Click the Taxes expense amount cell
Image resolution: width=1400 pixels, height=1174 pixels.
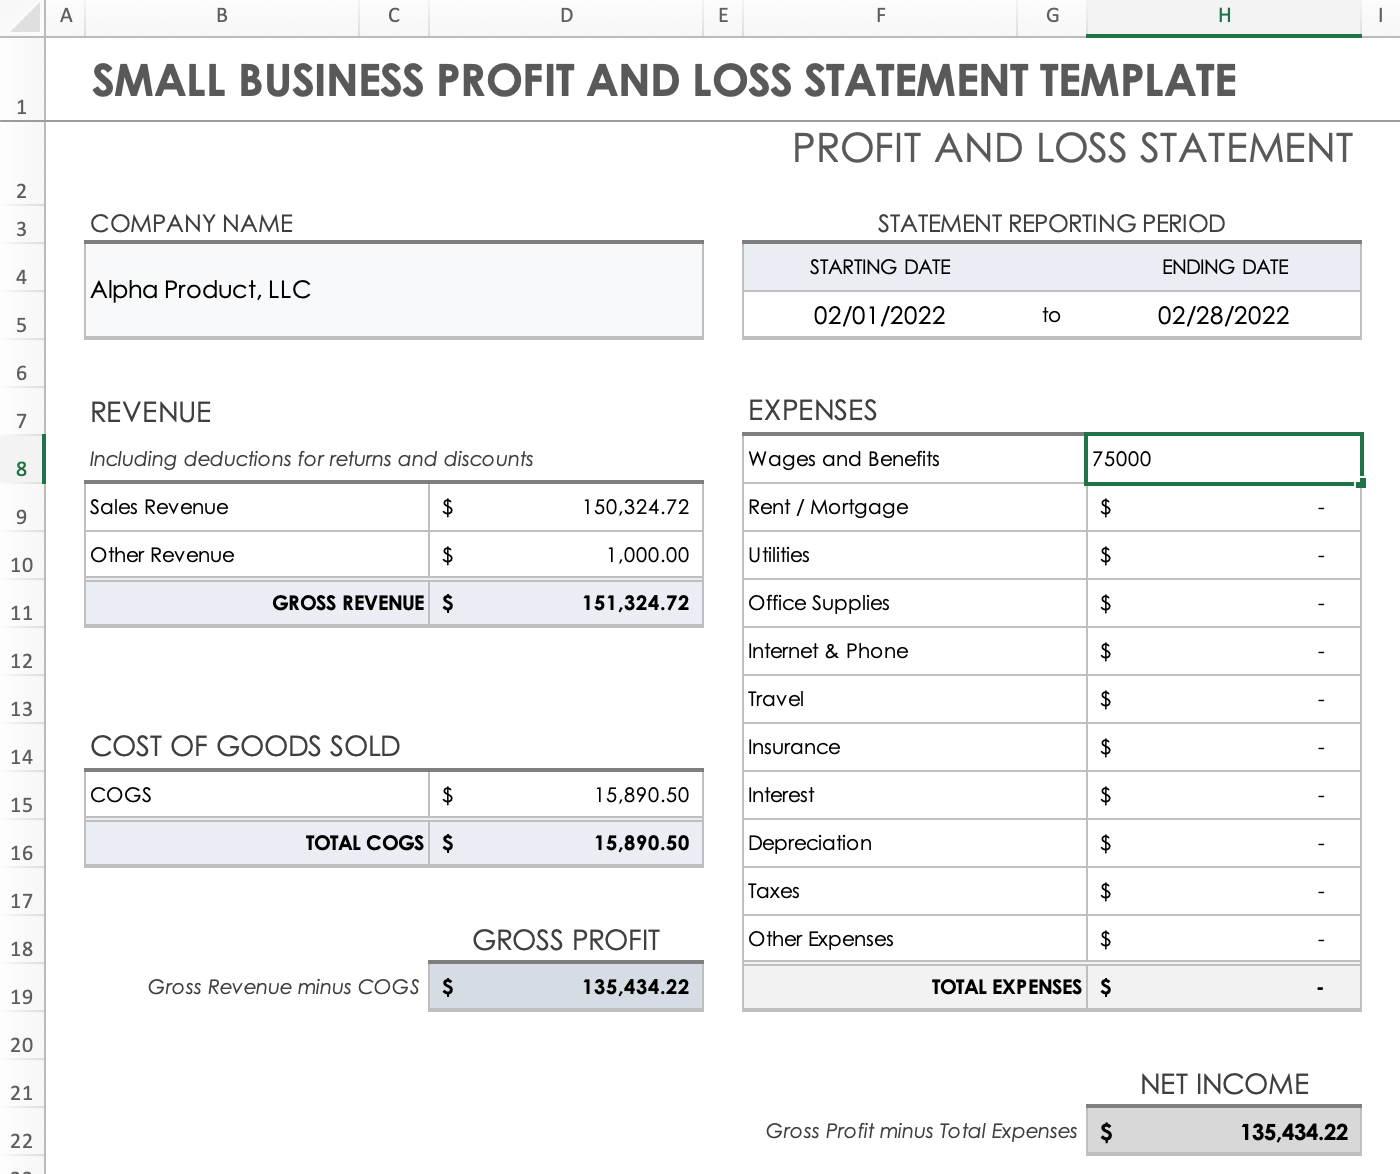click(x=1223, y=891)
